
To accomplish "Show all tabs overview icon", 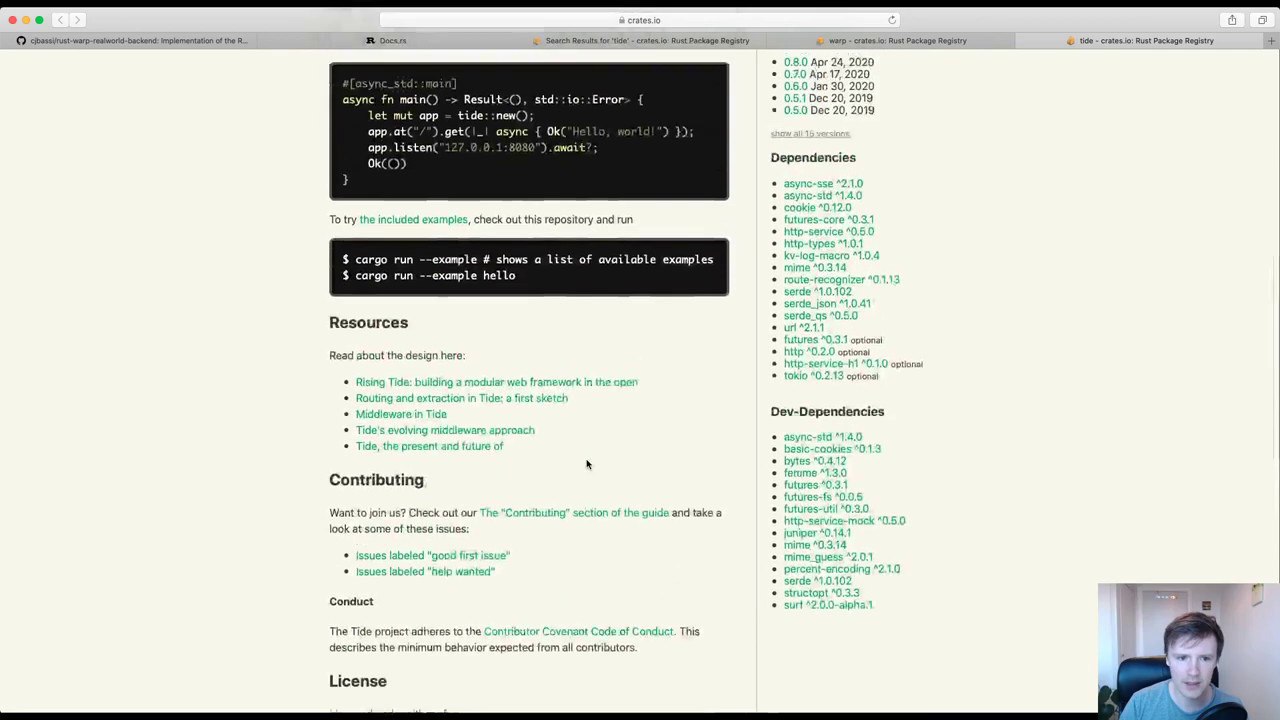I will [x=1262, y=20].
